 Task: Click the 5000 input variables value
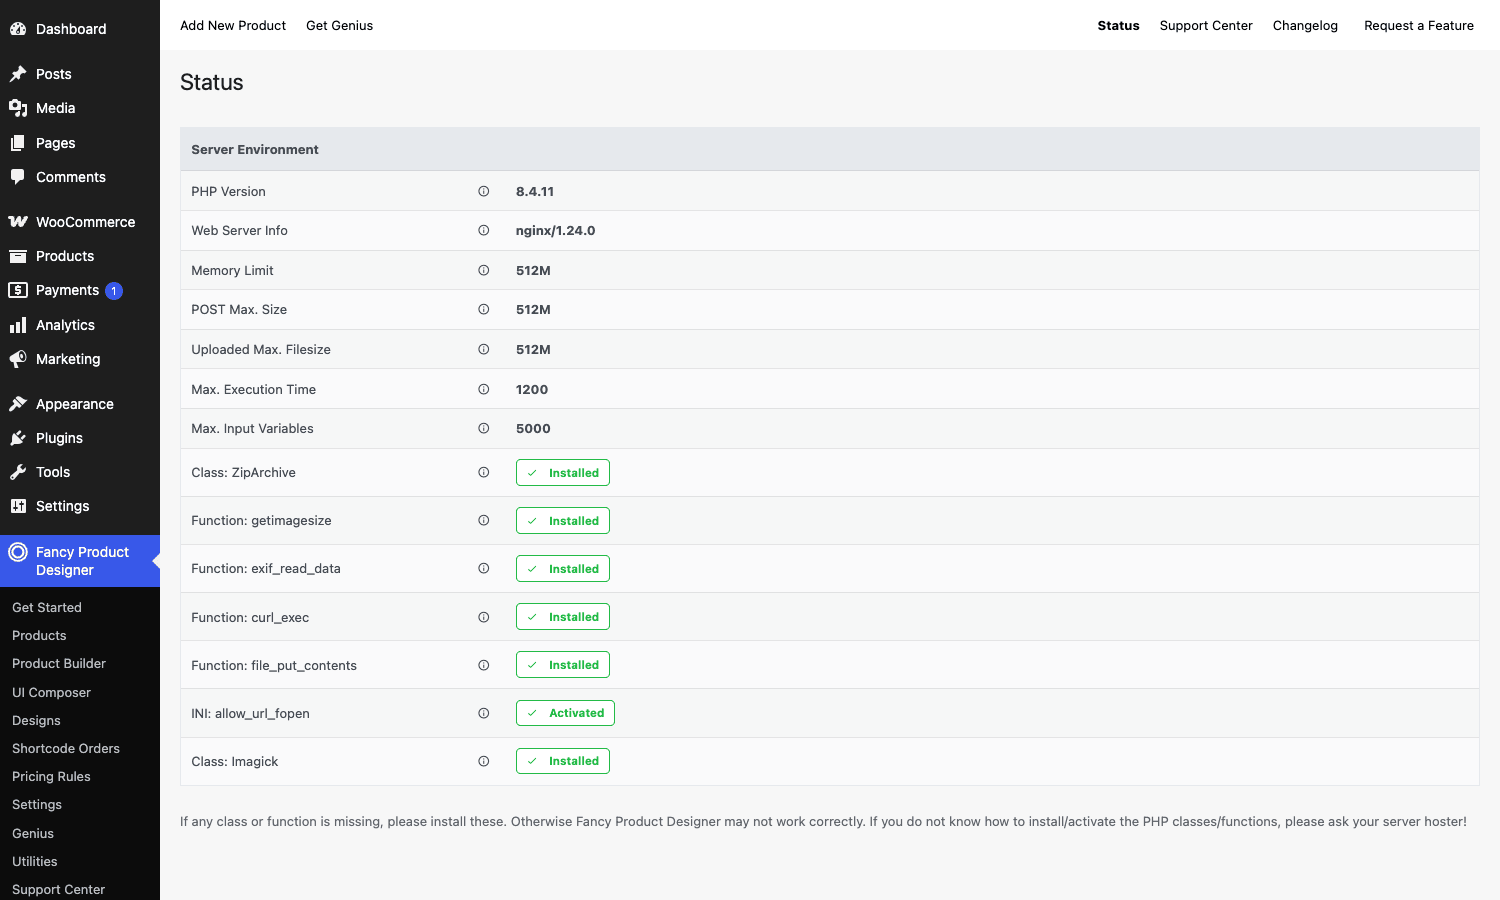pos(533,428)
